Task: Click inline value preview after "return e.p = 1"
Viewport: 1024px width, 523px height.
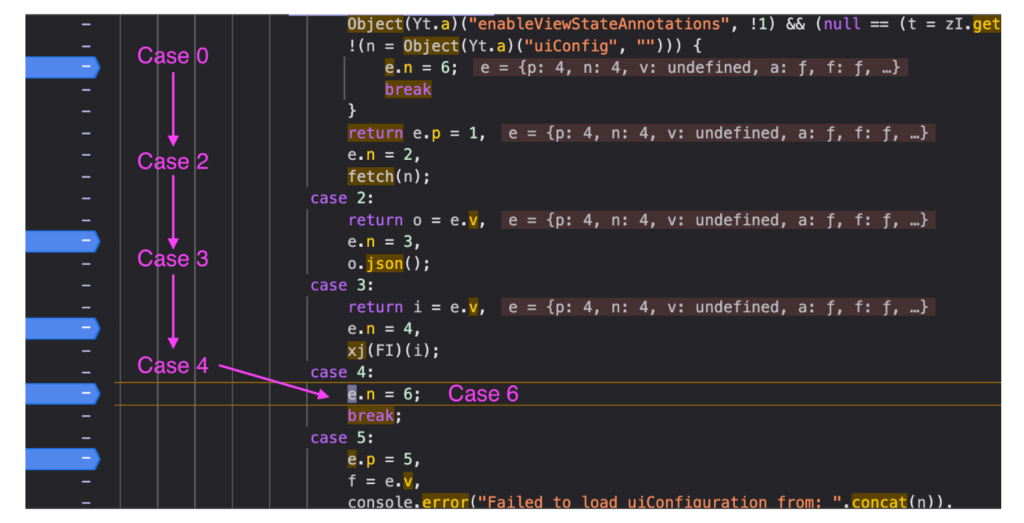Action: (717, 133)
